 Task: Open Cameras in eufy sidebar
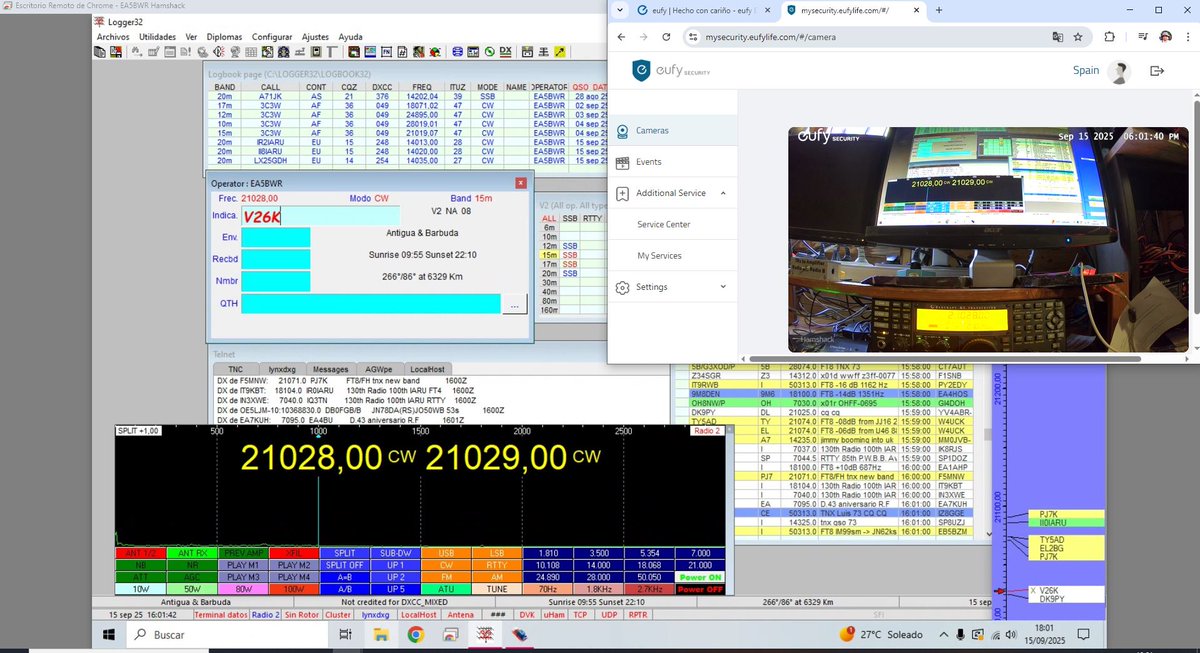tap(672, 131)
